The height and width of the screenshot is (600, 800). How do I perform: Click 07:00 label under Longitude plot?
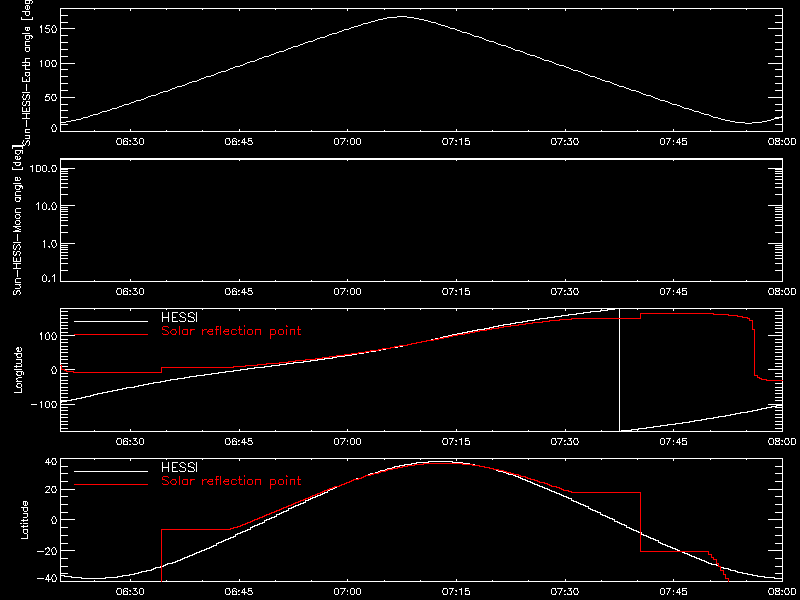[x=347, y=442]
